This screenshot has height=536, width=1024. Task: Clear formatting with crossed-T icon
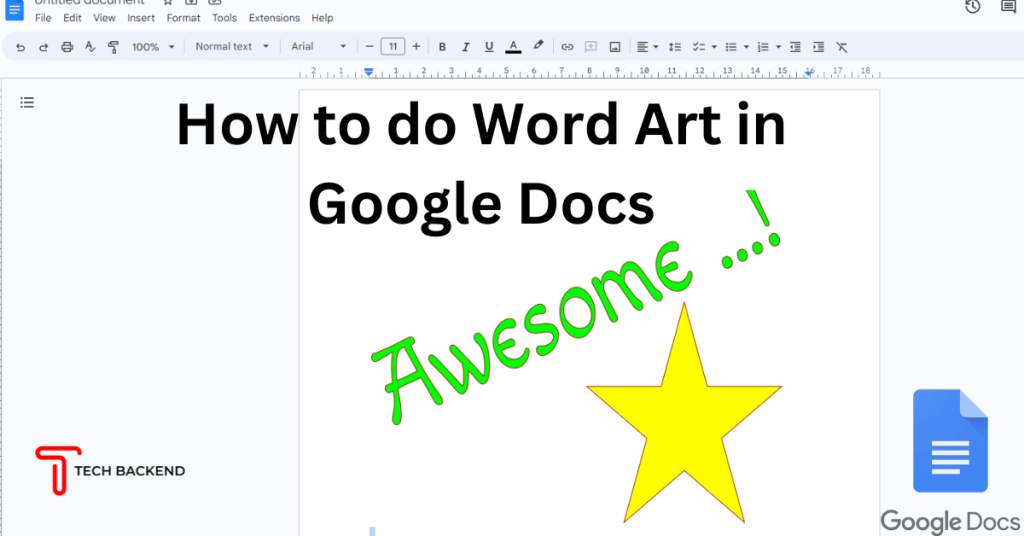point(842,47)
